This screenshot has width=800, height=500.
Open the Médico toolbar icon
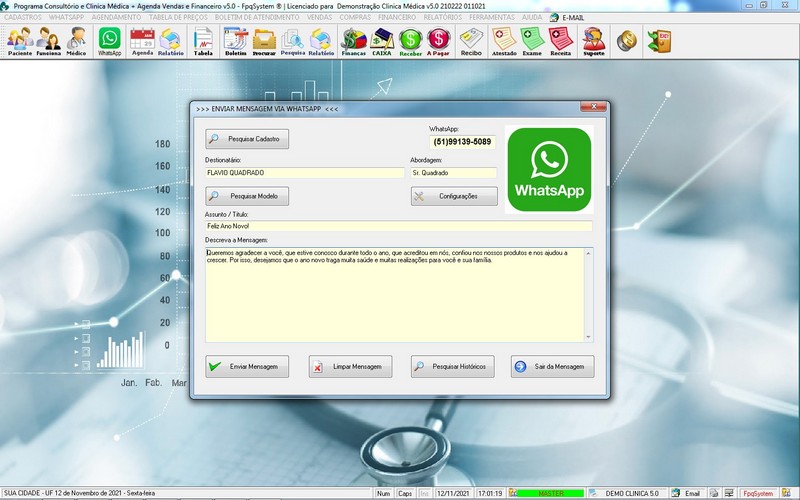coord(77,41)
